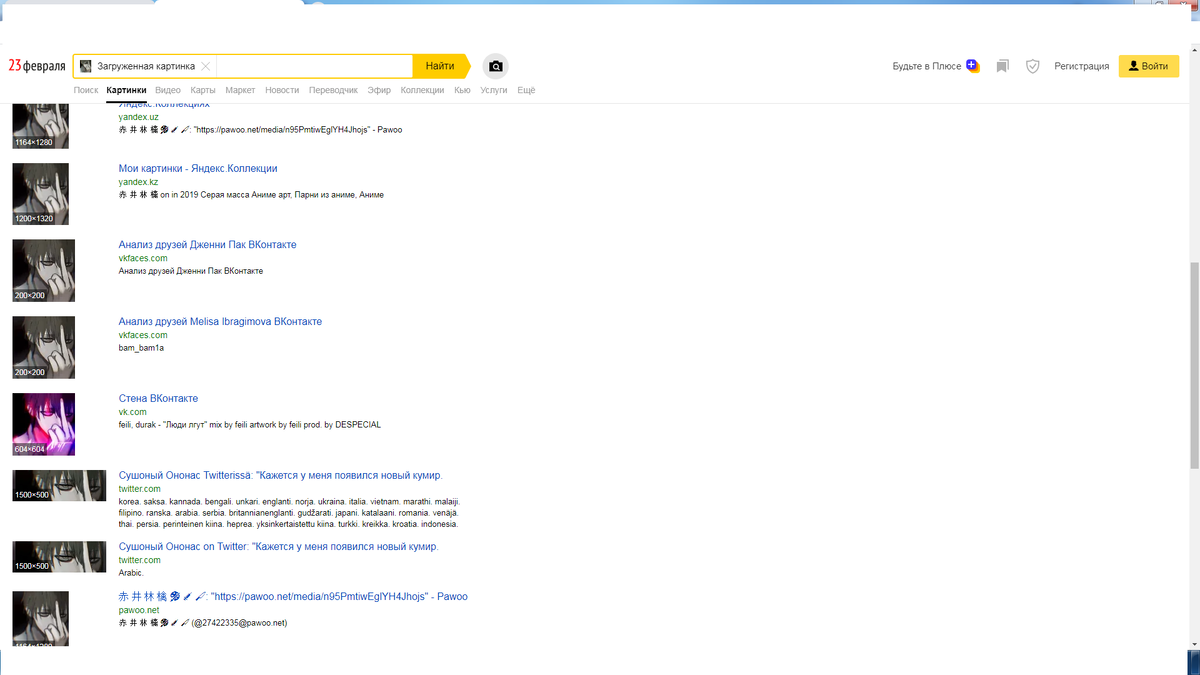Click the feili, durak - Люди лгут snippet

coord(249,425)
